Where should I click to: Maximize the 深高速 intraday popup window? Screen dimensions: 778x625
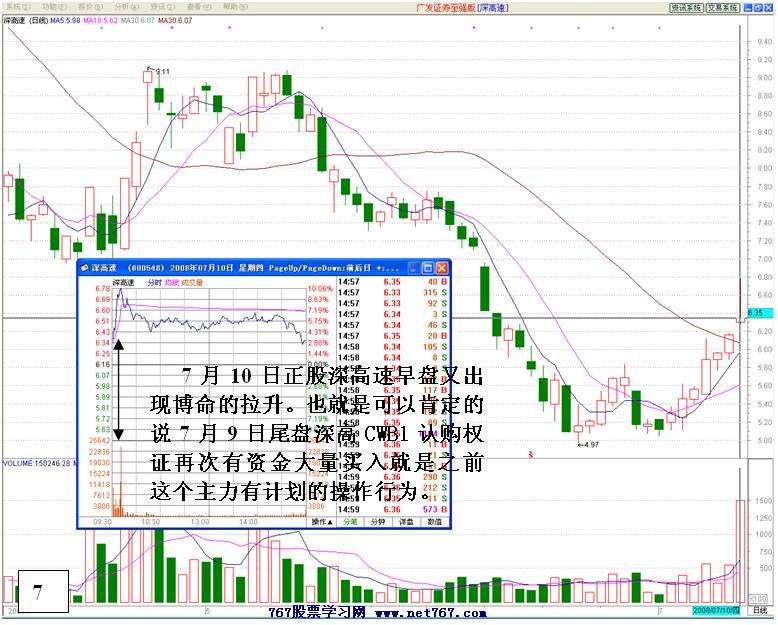pyautogui.click(x=427, y=268)
